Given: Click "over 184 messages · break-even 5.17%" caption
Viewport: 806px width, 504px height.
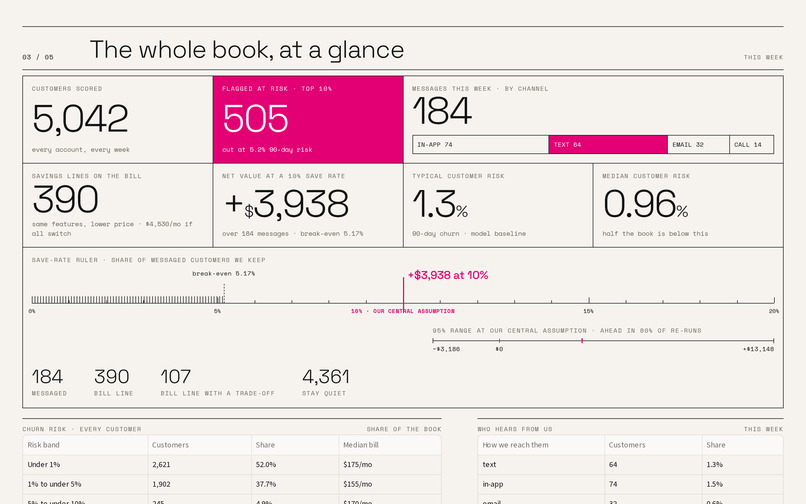Looking at the screenshot, I should (x=292, y=233).
